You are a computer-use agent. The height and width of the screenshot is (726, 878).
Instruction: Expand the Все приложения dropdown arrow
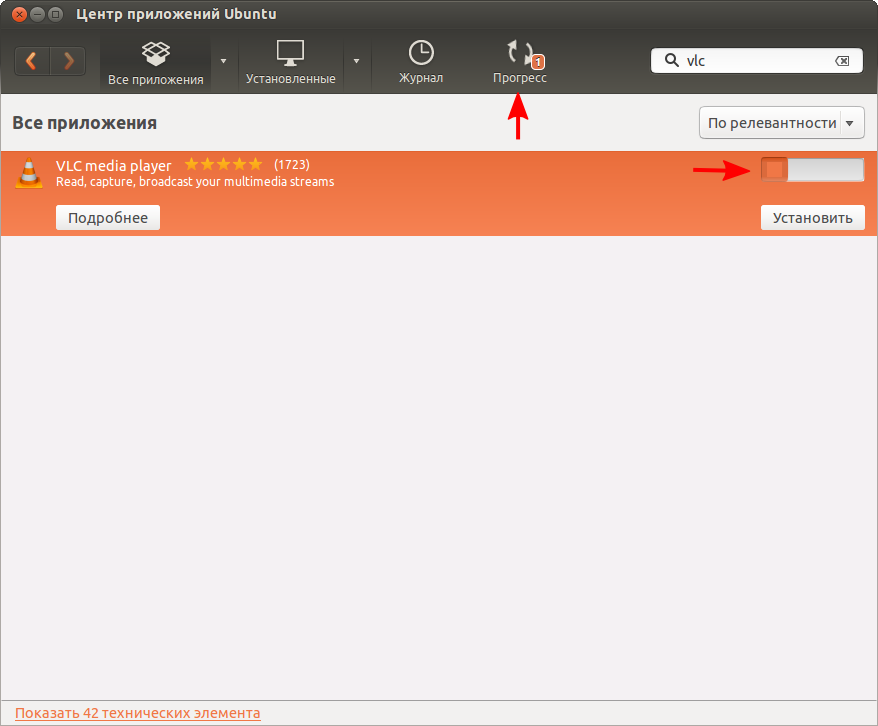[x=223, y=61]
